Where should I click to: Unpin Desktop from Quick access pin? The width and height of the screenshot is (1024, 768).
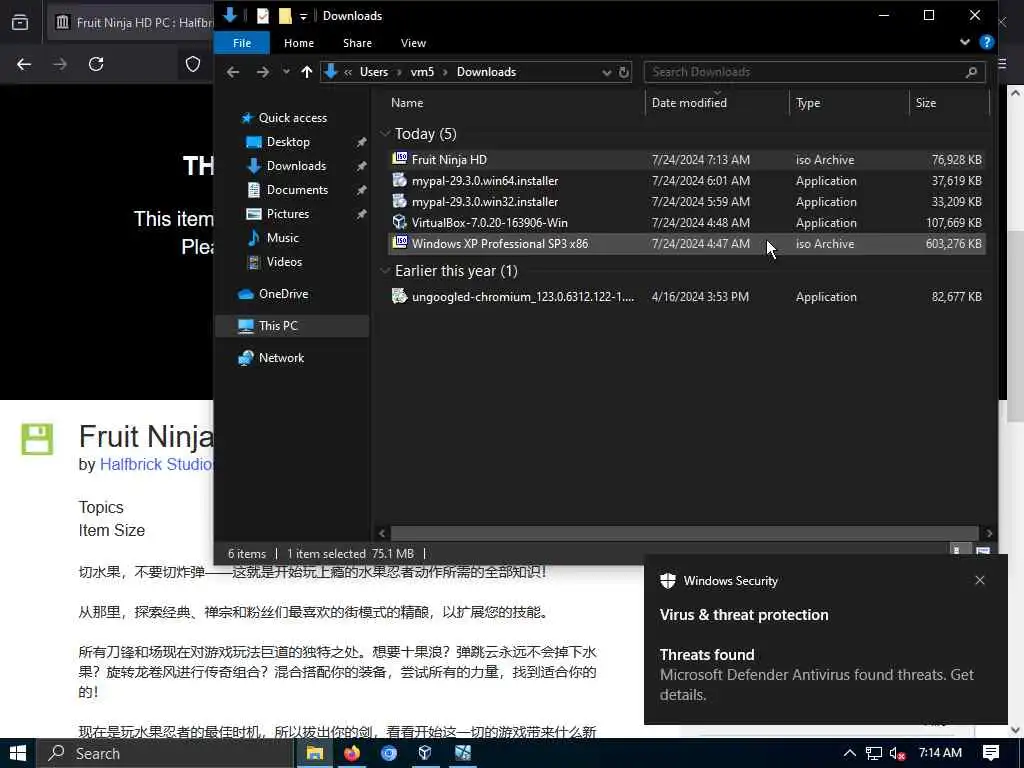click(361, 142)
